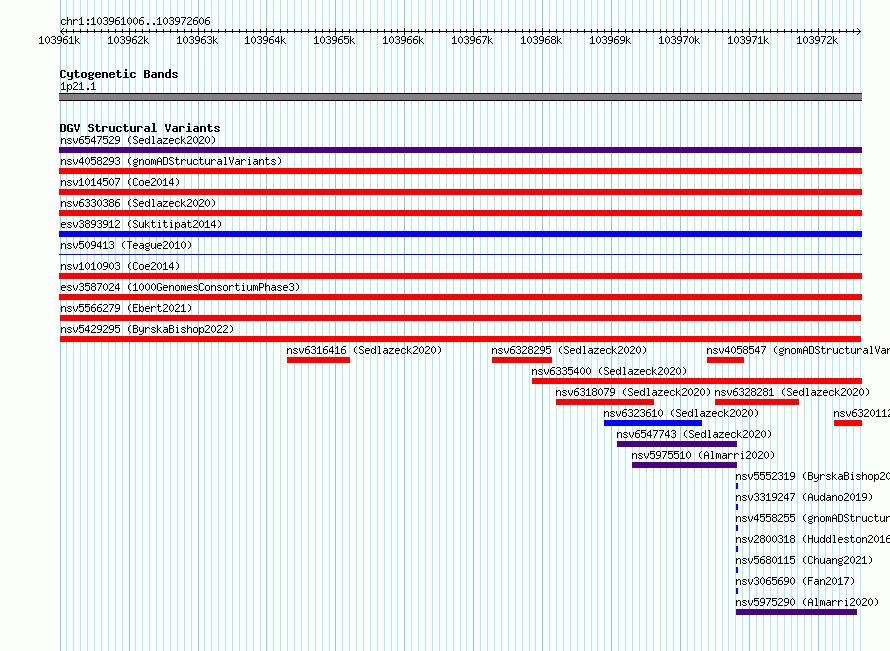Click the Cytogenetic Bands track title
The width and height of the screenshot is (890, 651).
pyautogui.click(x=119, y=74)
